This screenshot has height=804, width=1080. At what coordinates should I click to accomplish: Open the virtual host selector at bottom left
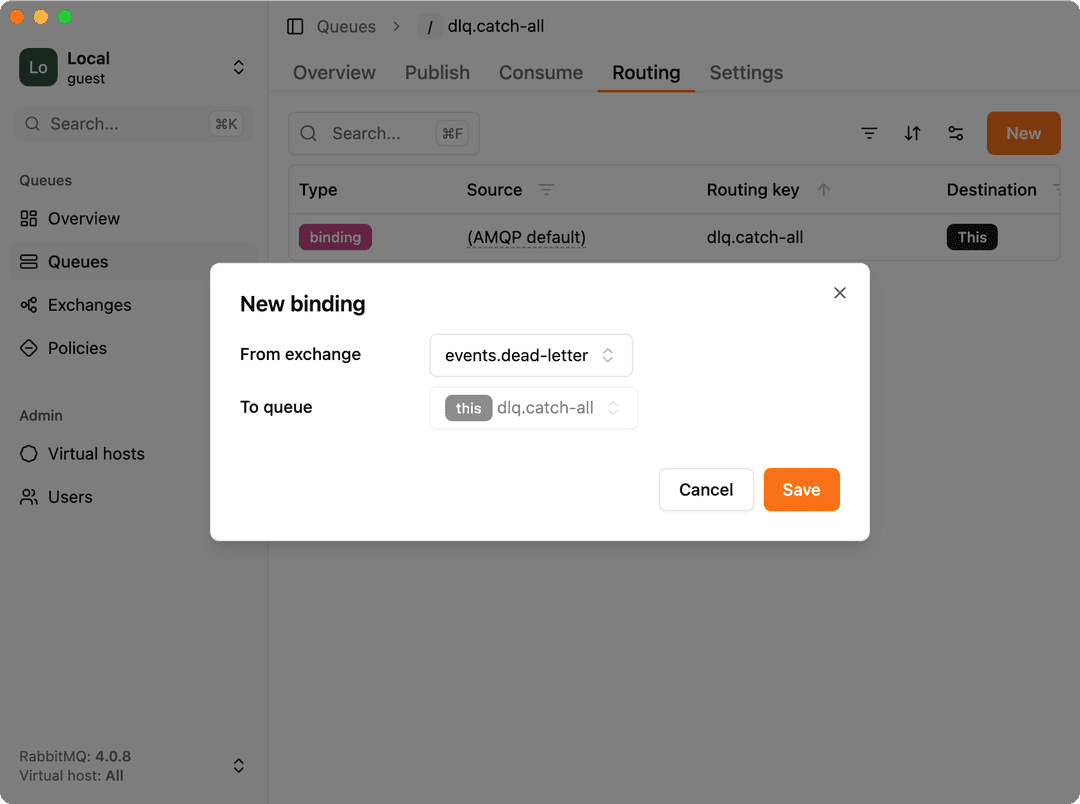tap(238, 765)
